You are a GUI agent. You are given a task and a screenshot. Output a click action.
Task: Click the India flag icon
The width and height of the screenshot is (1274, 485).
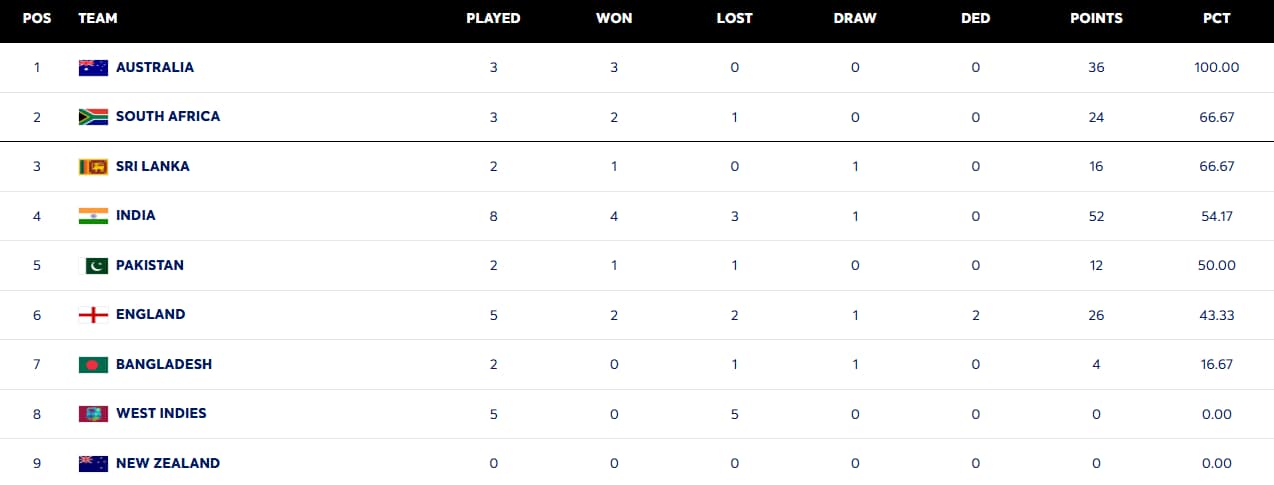click(93, 216)
